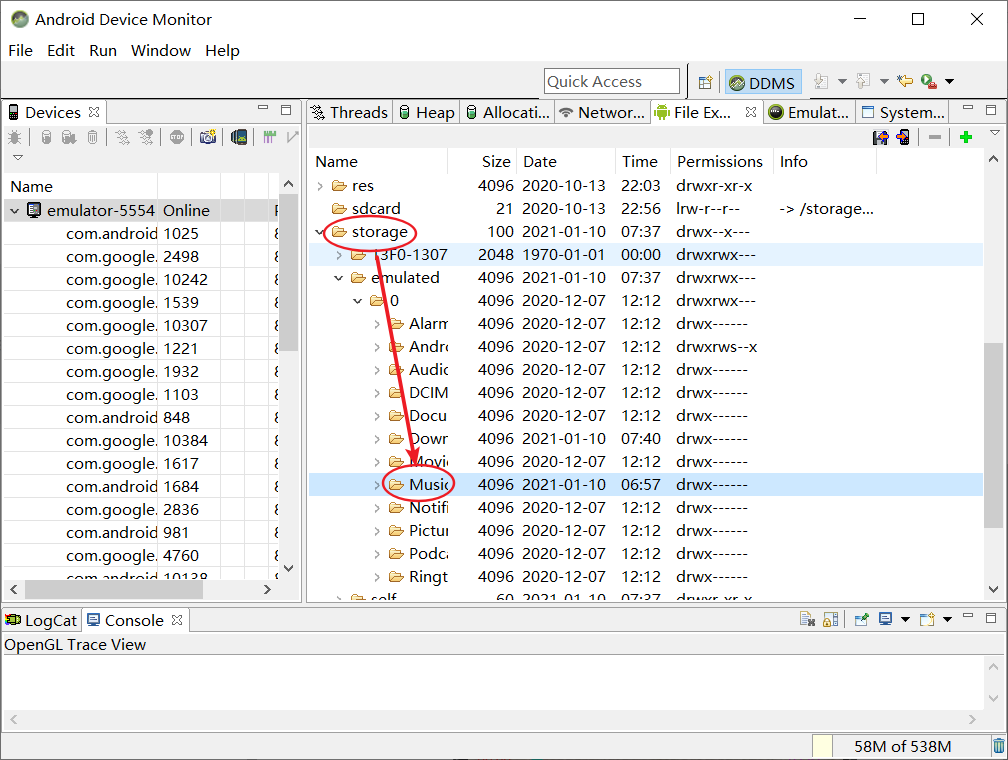
Task: Click the yellow back-arrow toolbar icon
Action: click(x=905, y=81)
